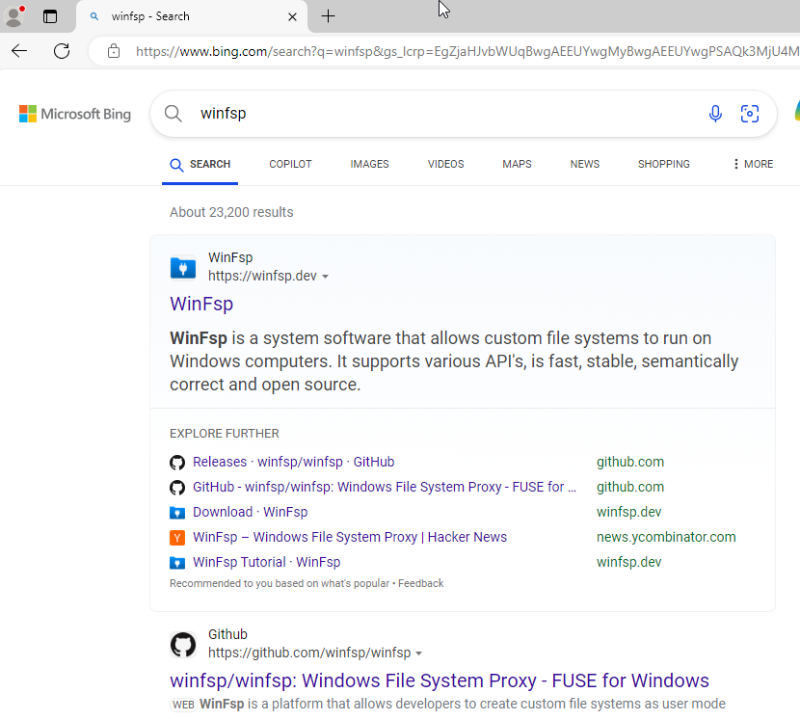Switch to the NEWS tab

[x=585, y=164]
